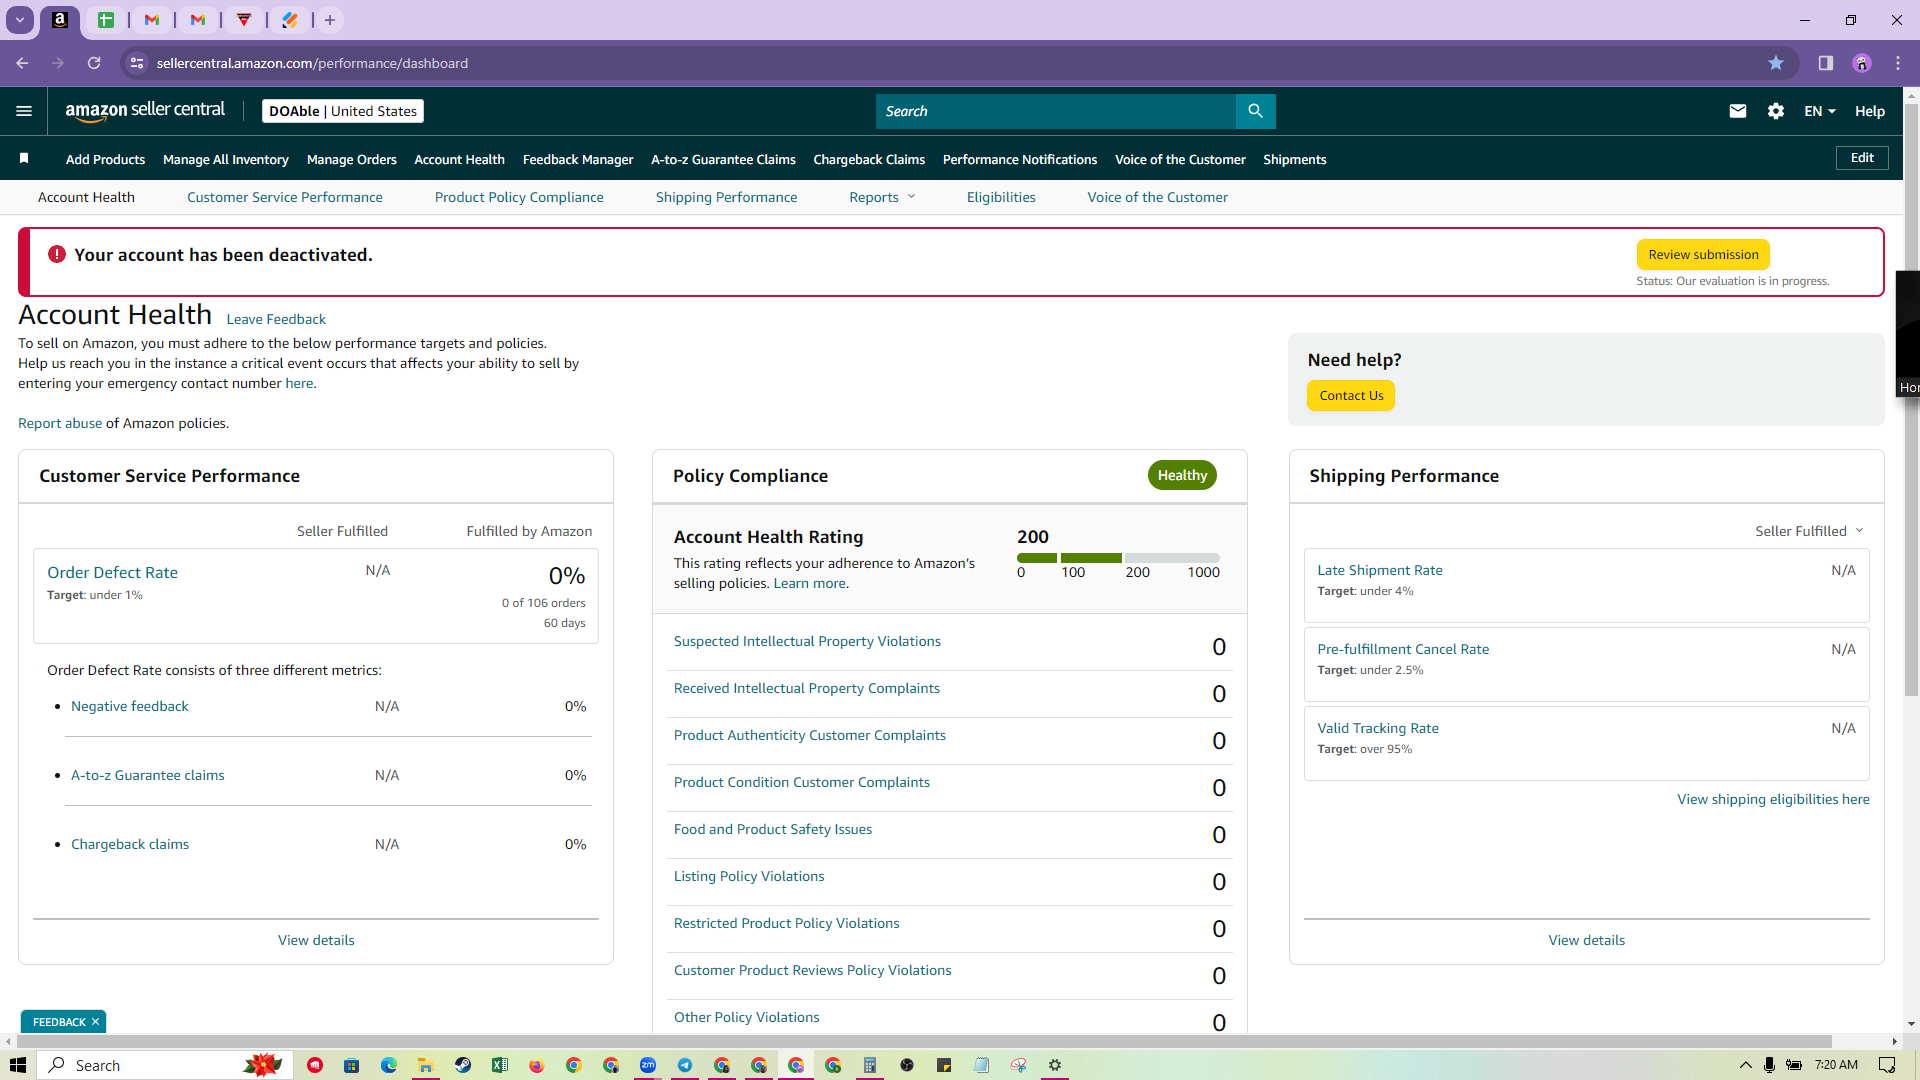Launch Excel from the taskbar
This screenshot has width=1920, height=1080.
500,1065
